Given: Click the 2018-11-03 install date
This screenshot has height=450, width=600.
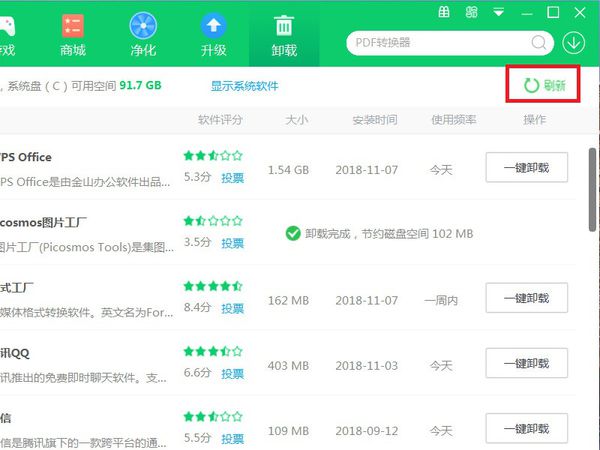Looking at the screenshot, I should point(367,366).
